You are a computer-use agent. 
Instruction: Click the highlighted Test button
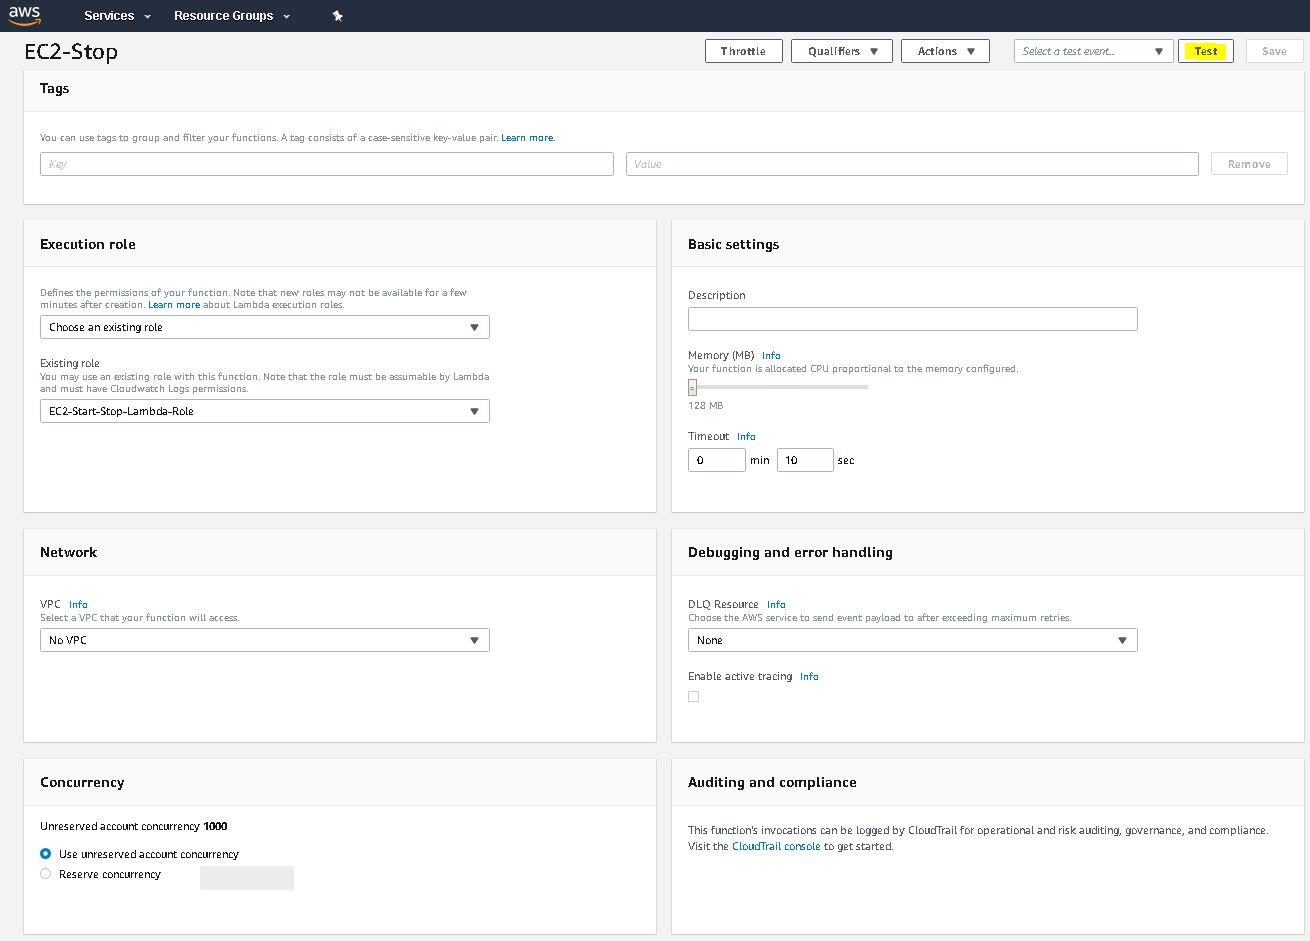pyautogui.click(x=1205, y=51)
